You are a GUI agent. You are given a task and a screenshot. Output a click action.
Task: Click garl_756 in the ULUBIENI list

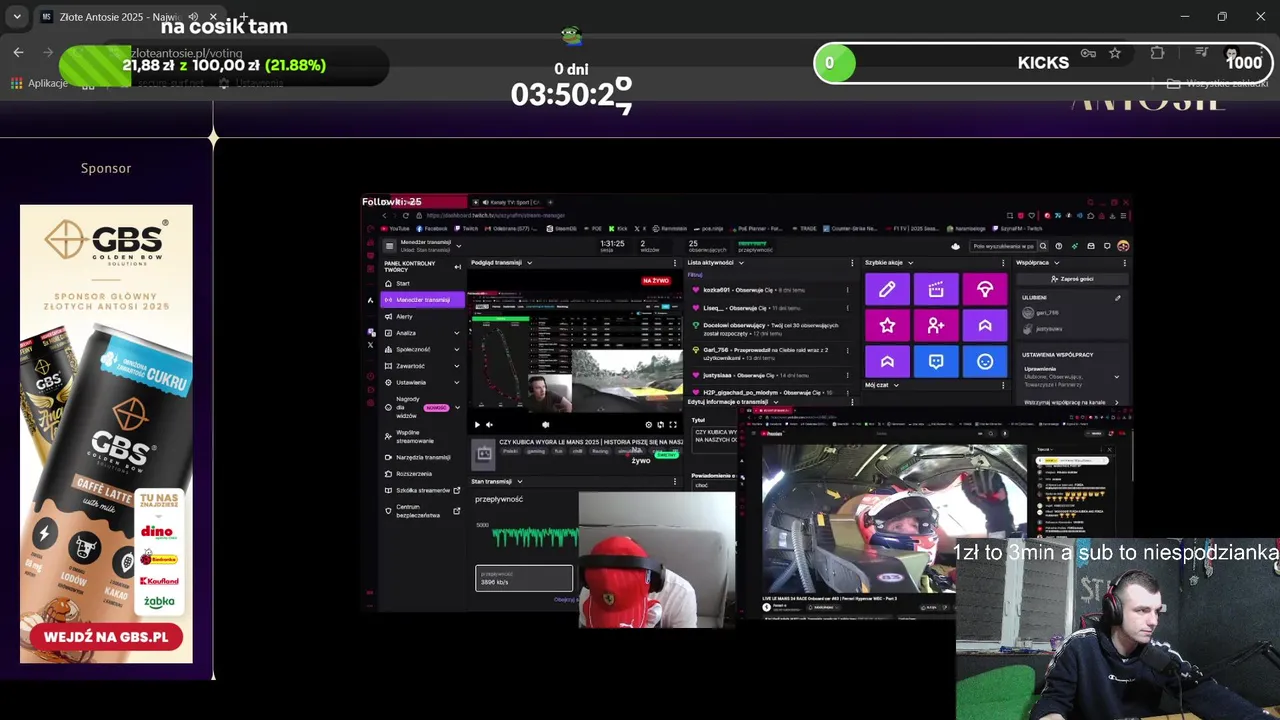1042,313
